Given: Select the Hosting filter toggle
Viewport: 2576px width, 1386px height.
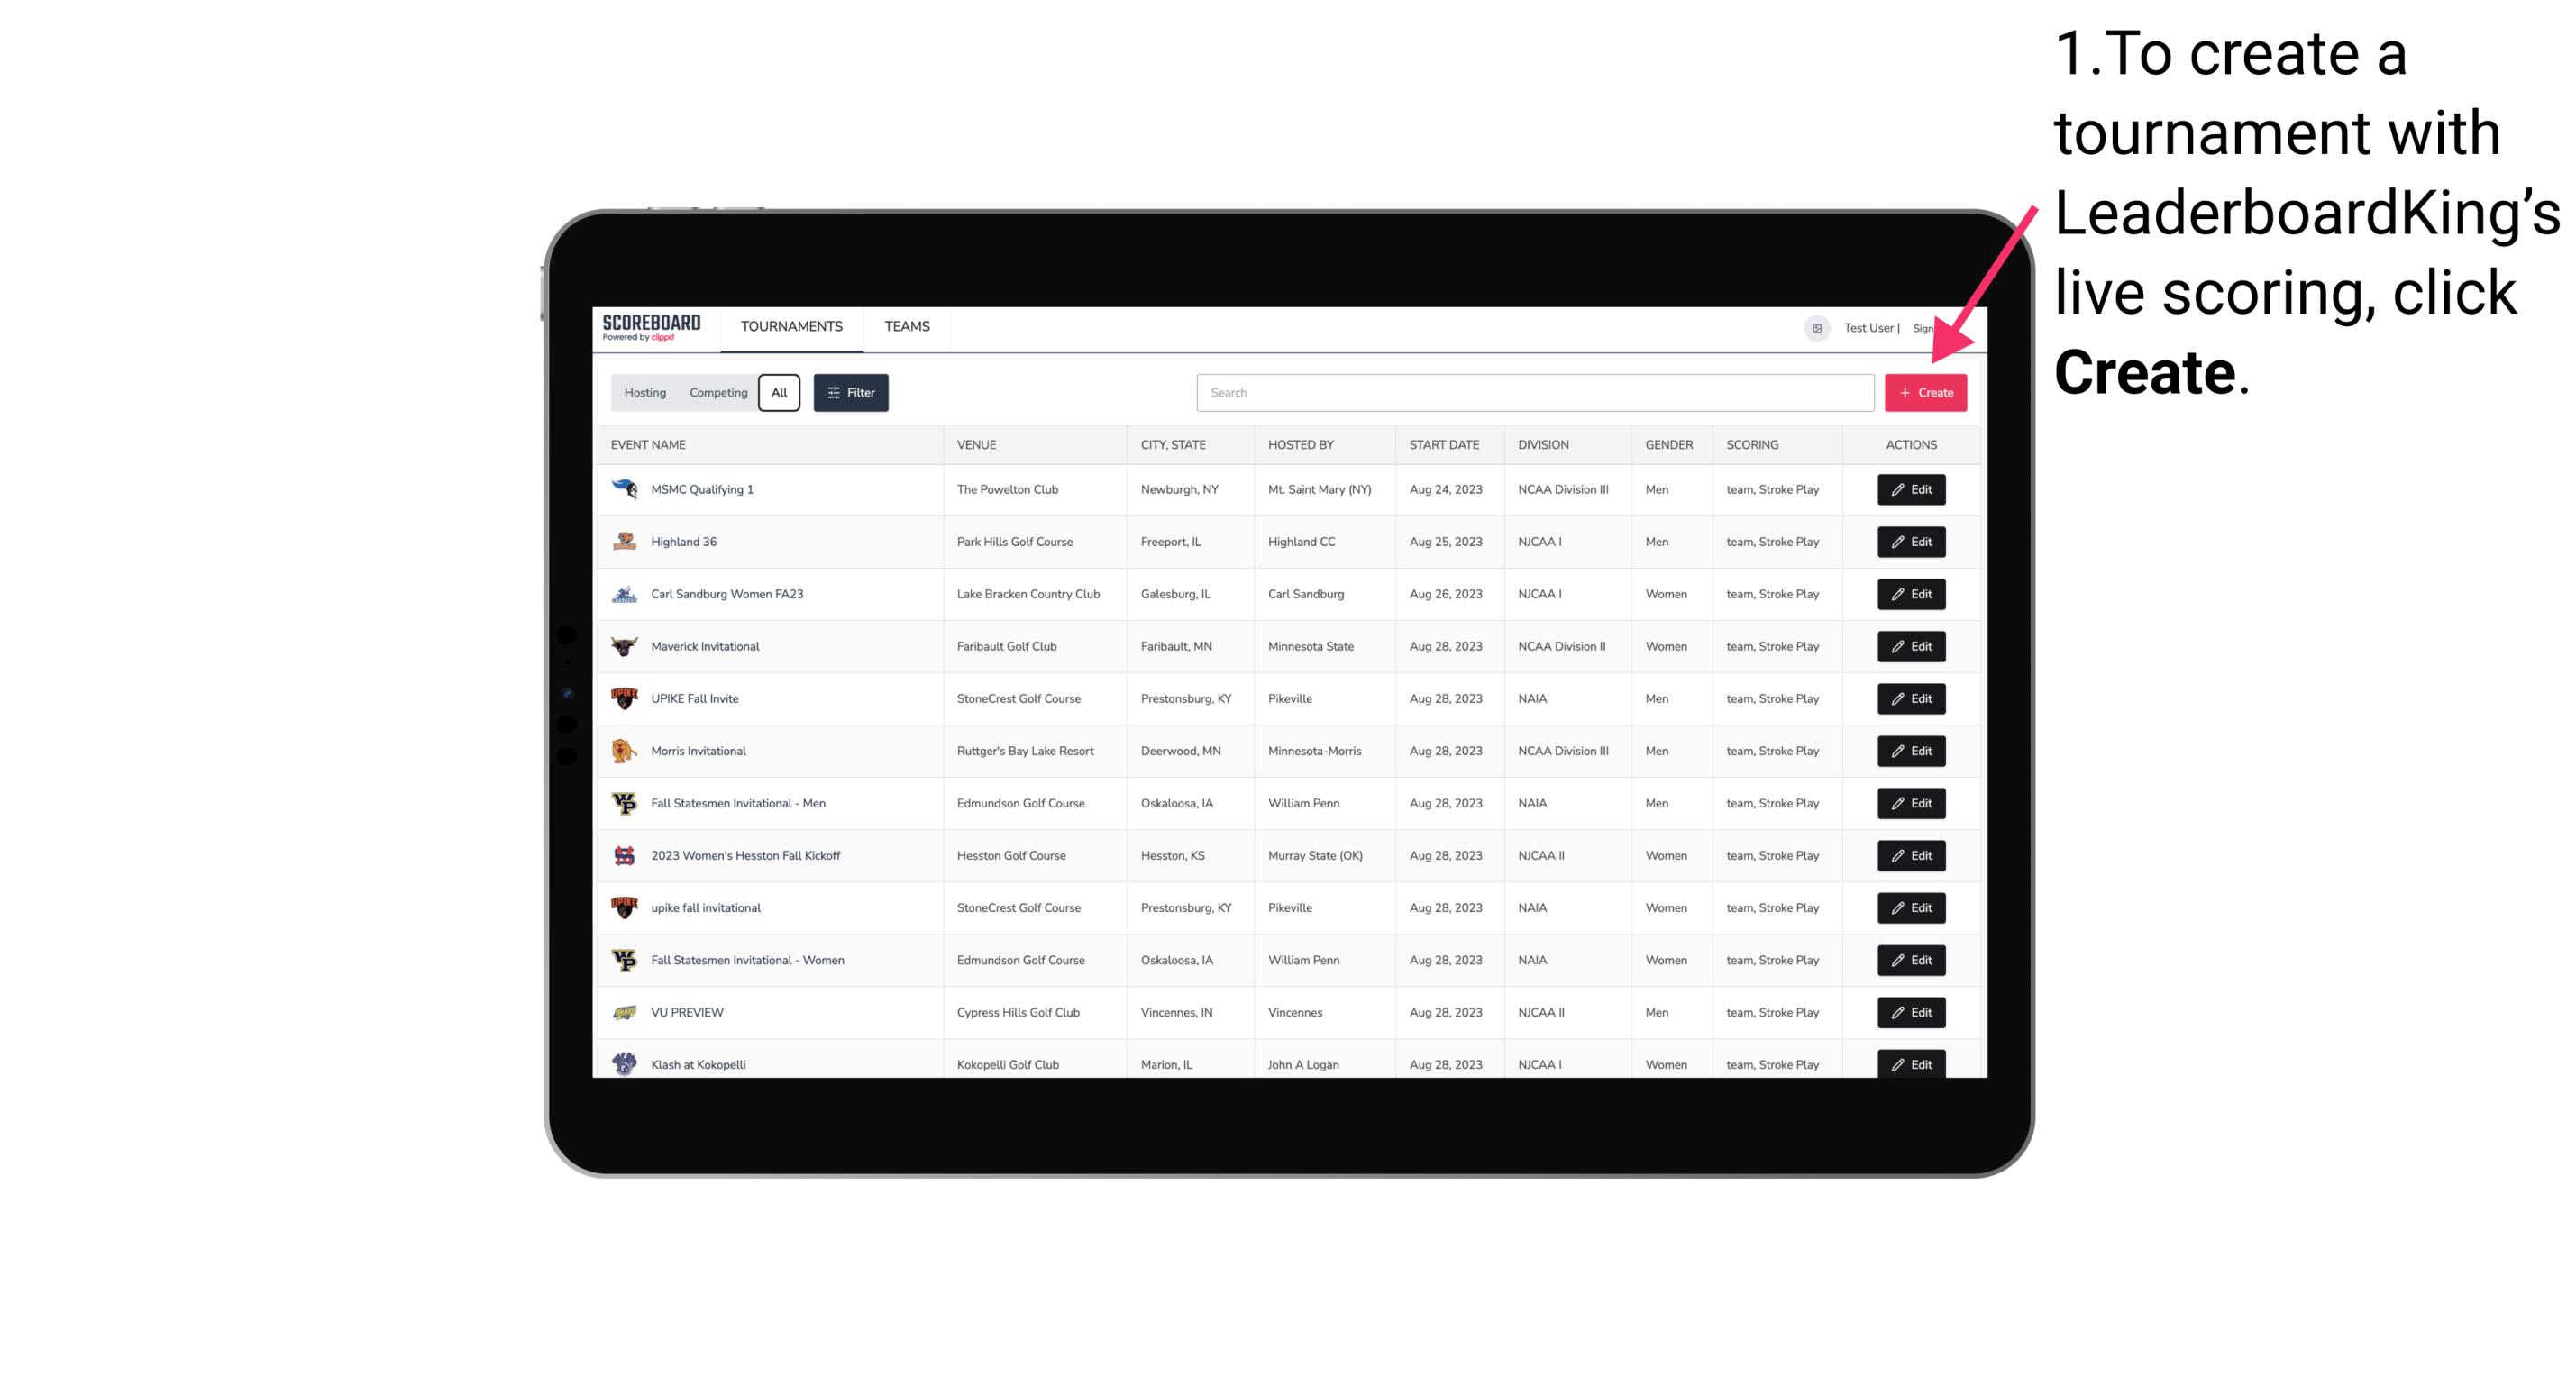Looking at the screenshot, I should (644, 393).
